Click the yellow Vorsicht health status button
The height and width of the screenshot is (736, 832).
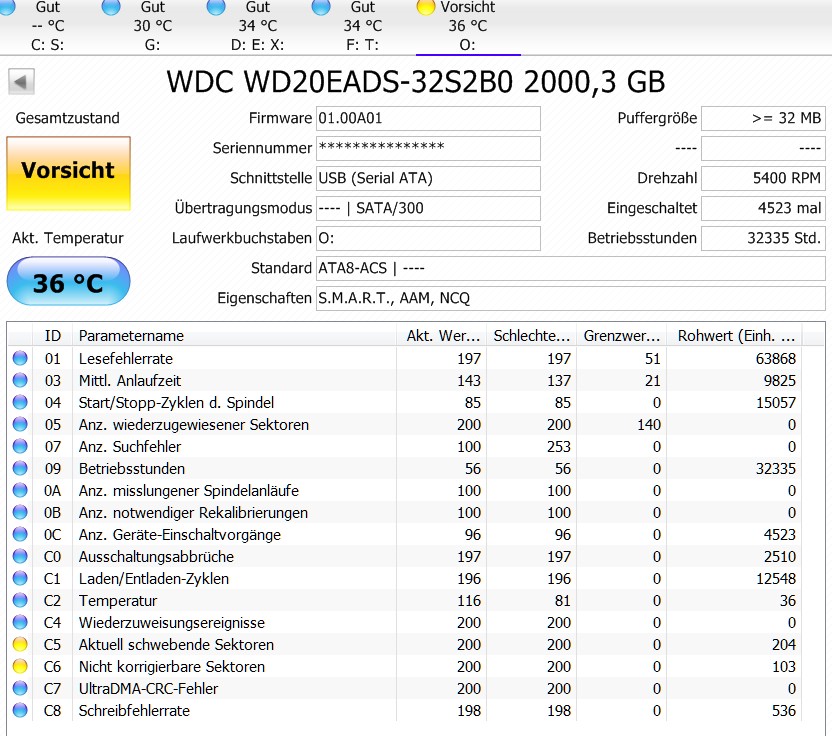tap(68, 174)
